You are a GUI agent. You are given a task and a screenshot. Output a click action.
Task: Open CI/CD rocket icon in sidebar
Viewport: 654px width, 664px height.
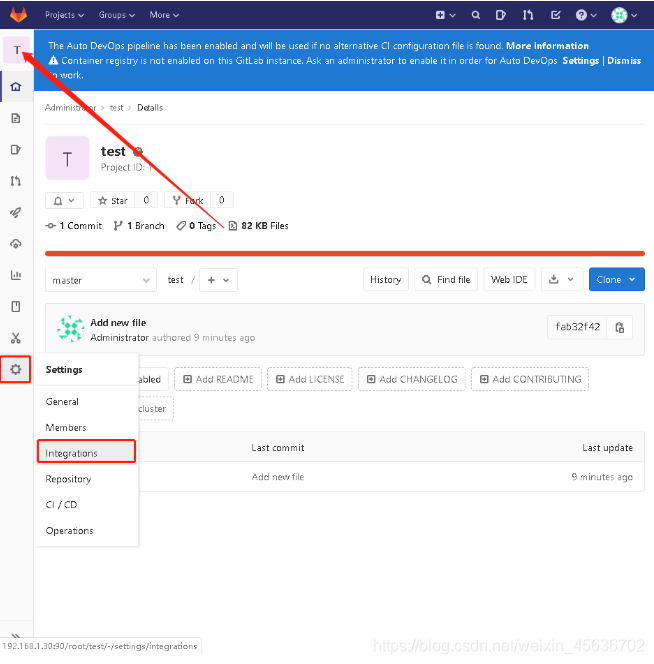(x=16, y=212)
